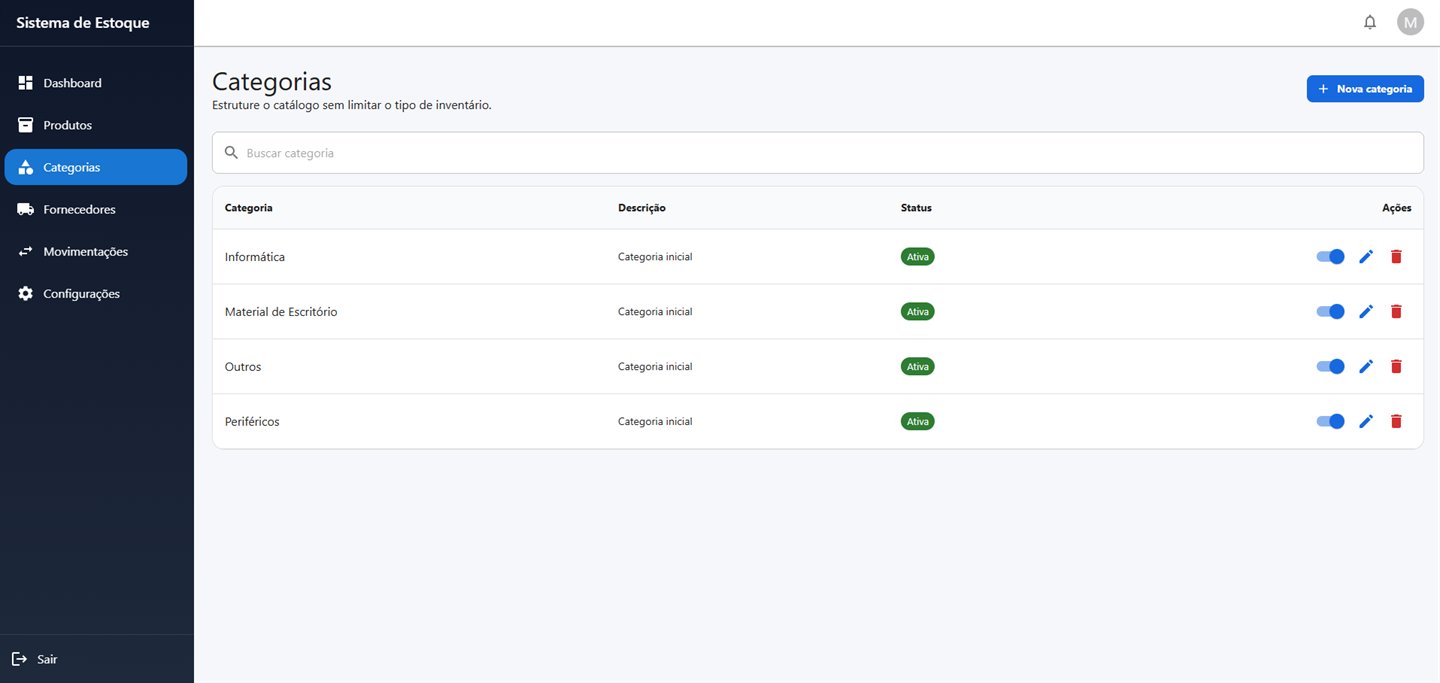This screenshot has height=683, width=1440.
Task: Delete the Periféricos category
Action: point(1396,422)
